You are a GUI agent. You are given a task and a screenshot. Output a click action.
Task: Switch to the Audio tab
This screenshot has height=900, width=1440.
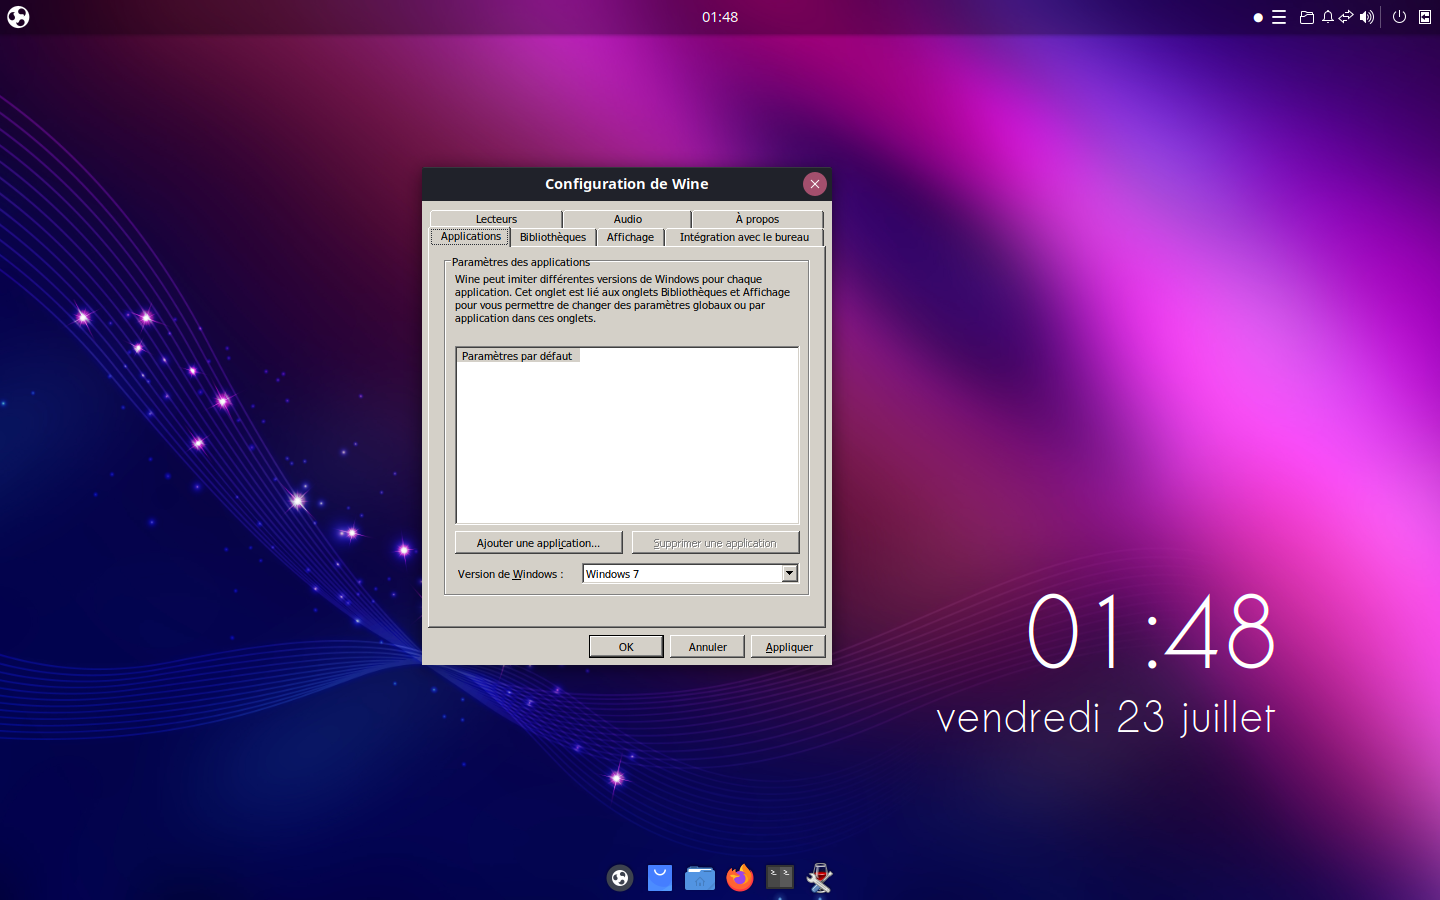click(627, 219)
